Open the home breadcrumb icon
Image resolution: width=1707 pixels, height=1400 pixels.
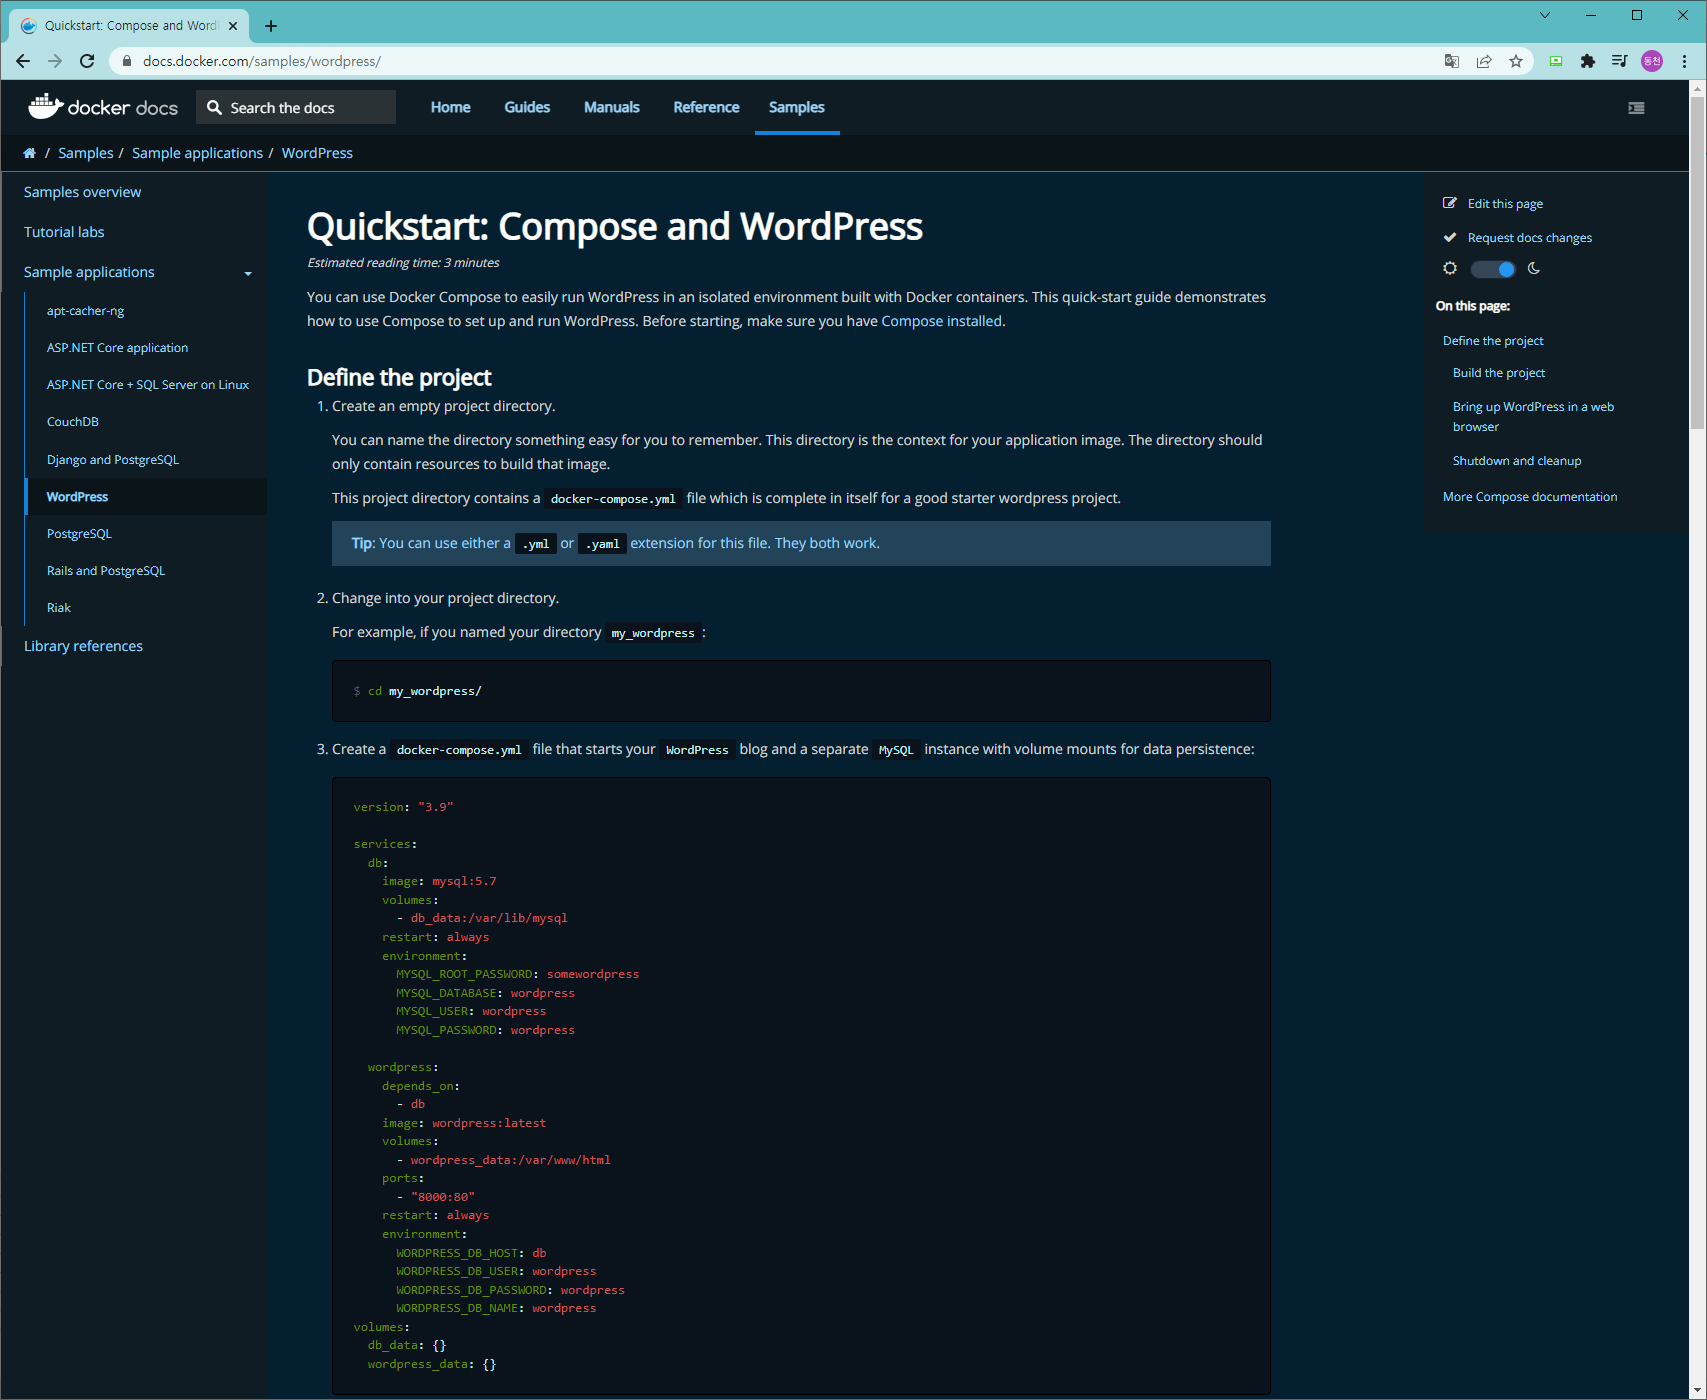(29, 153)
